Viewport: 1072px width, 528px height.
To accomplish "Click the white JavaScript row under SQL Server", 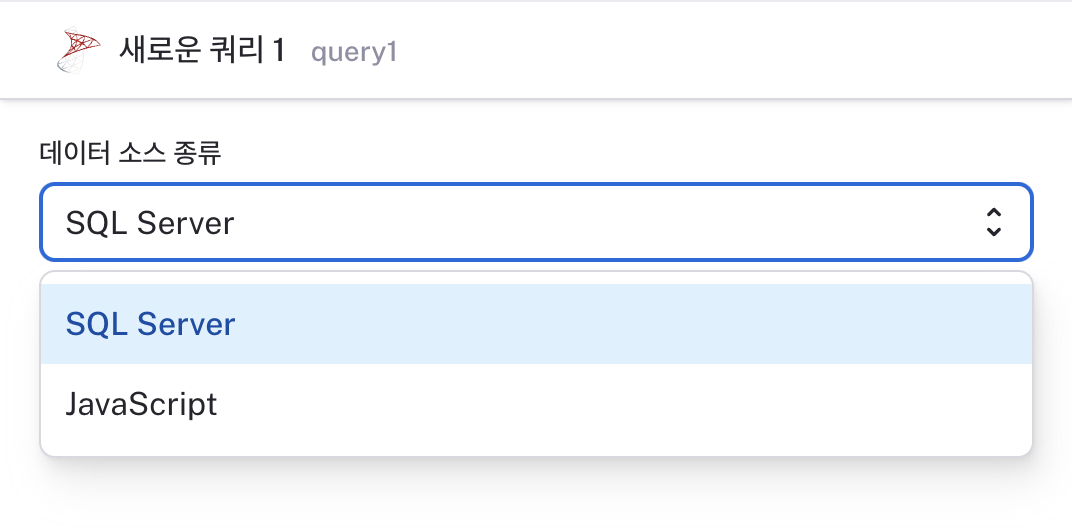I will click(536, 404).
